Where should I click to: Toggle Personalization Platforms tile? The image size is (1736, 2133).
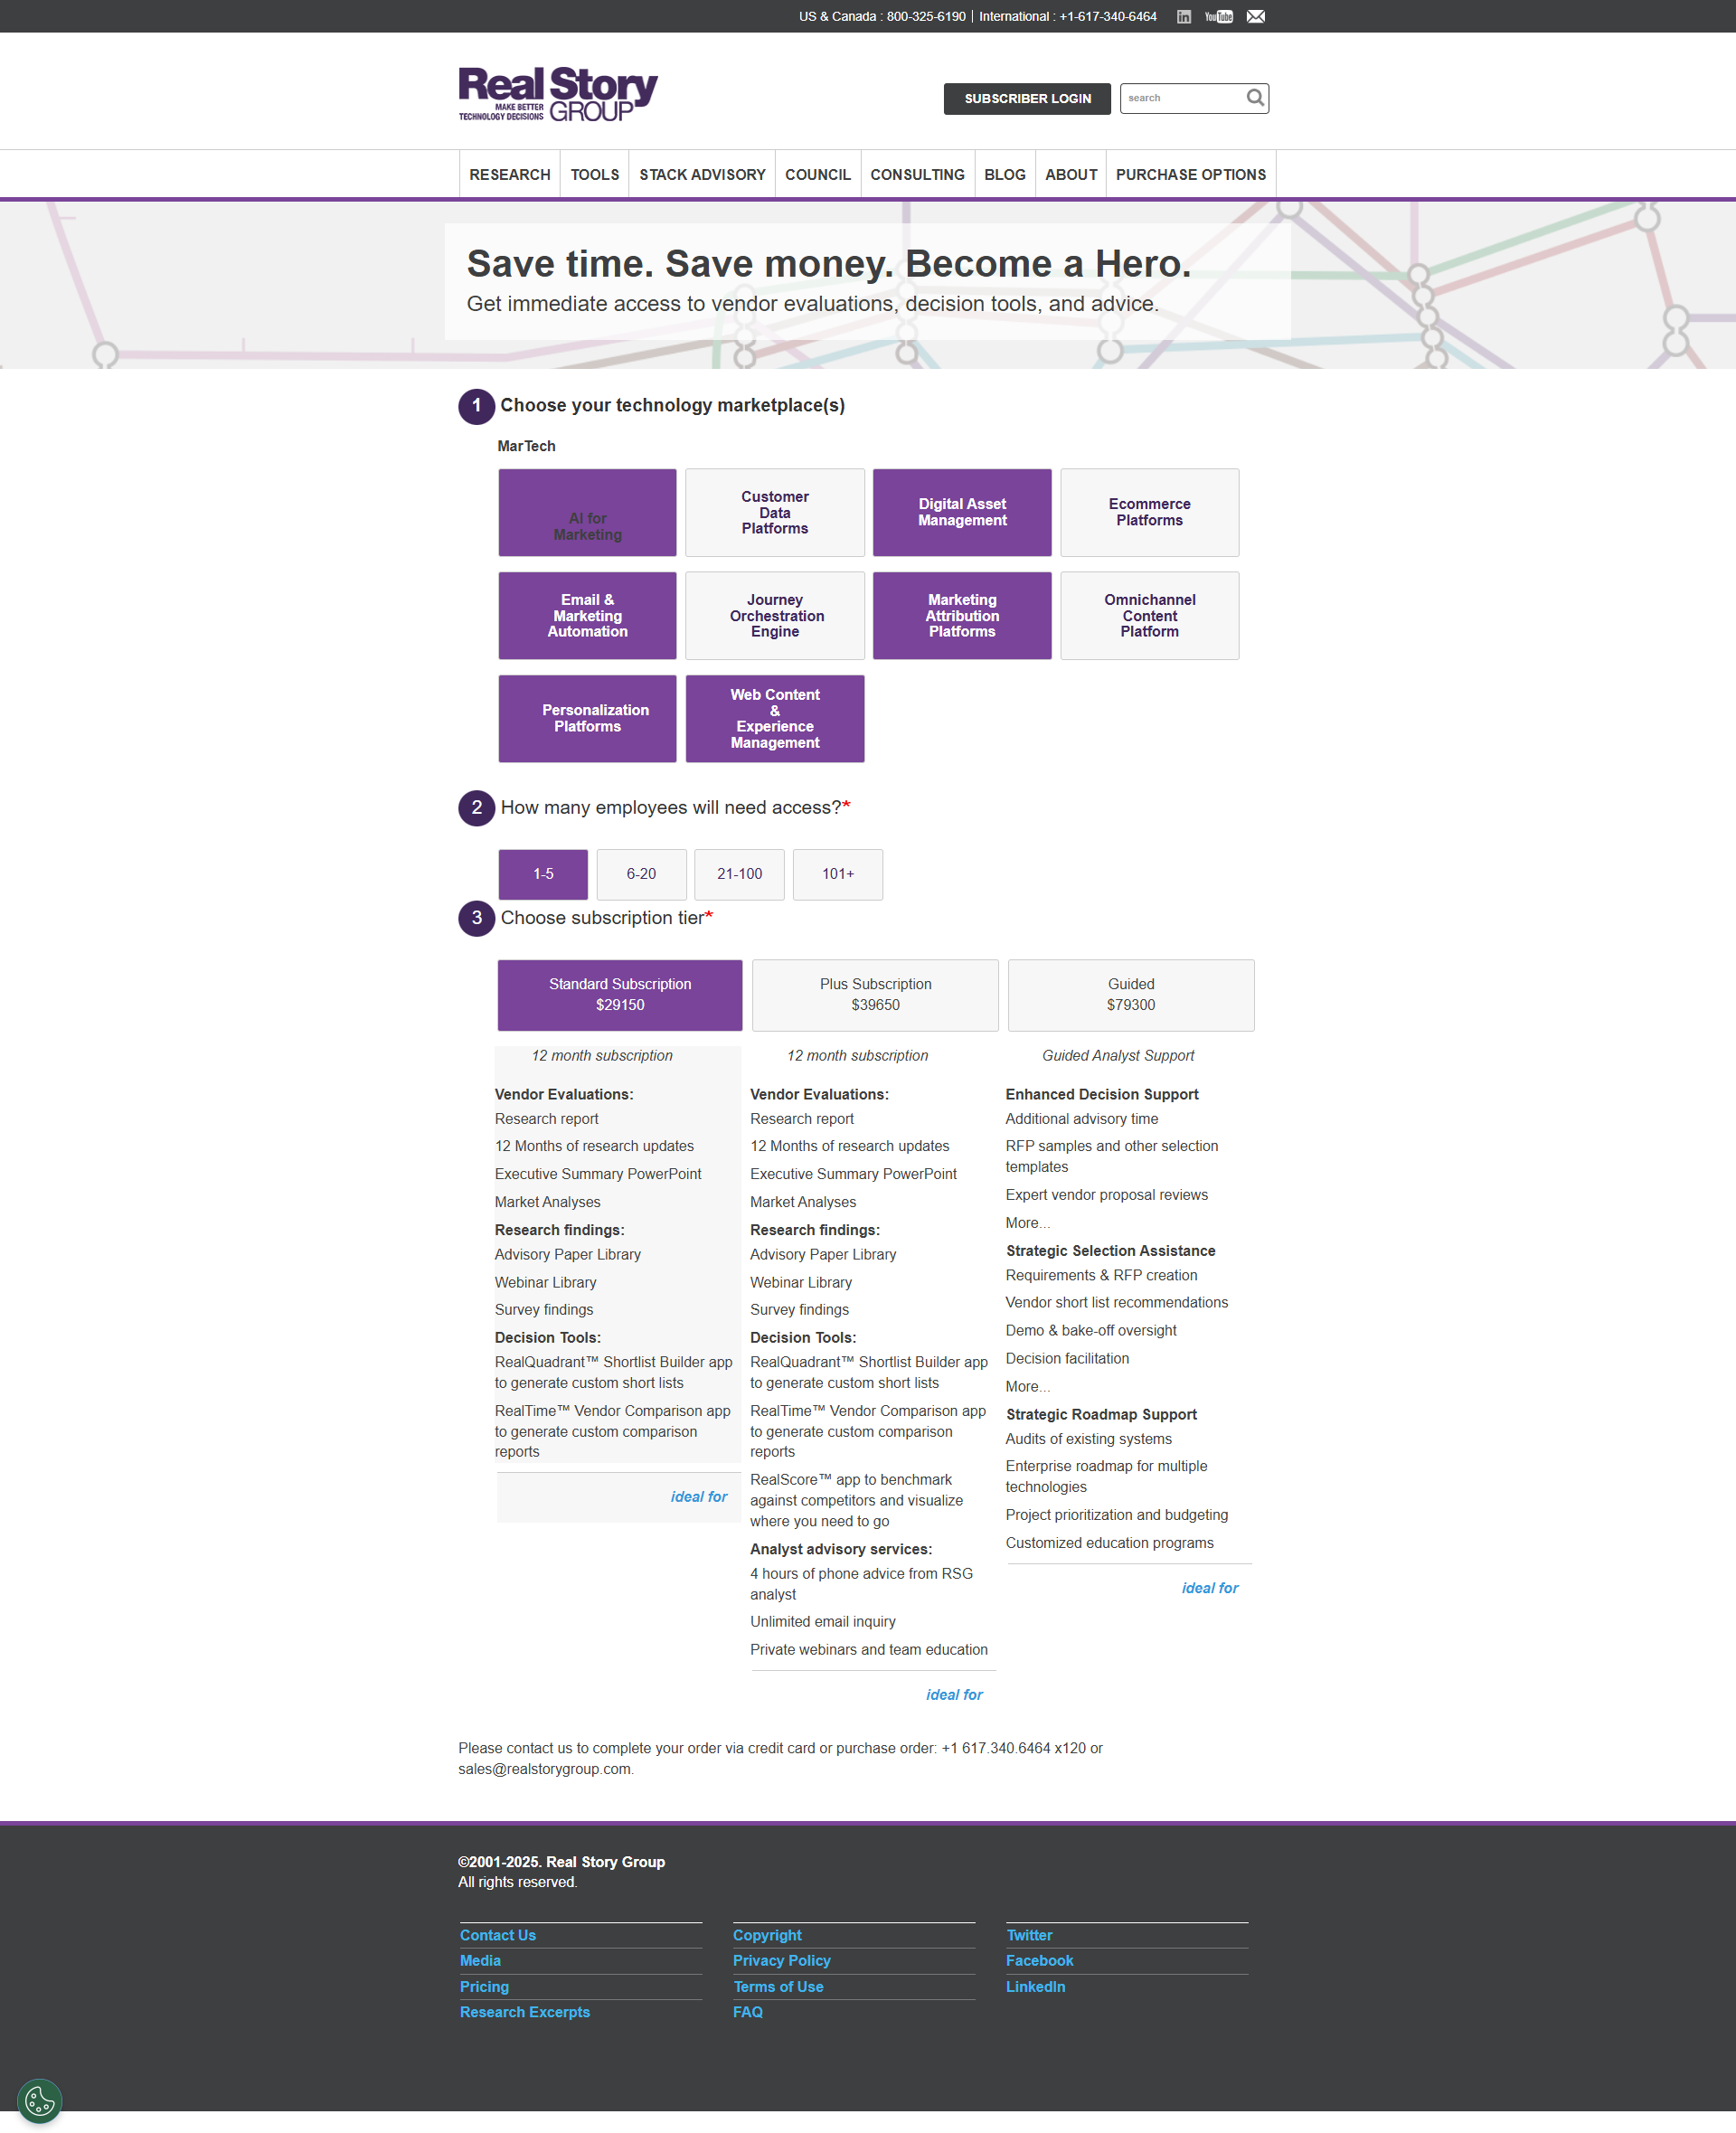[x=587, y=718]
